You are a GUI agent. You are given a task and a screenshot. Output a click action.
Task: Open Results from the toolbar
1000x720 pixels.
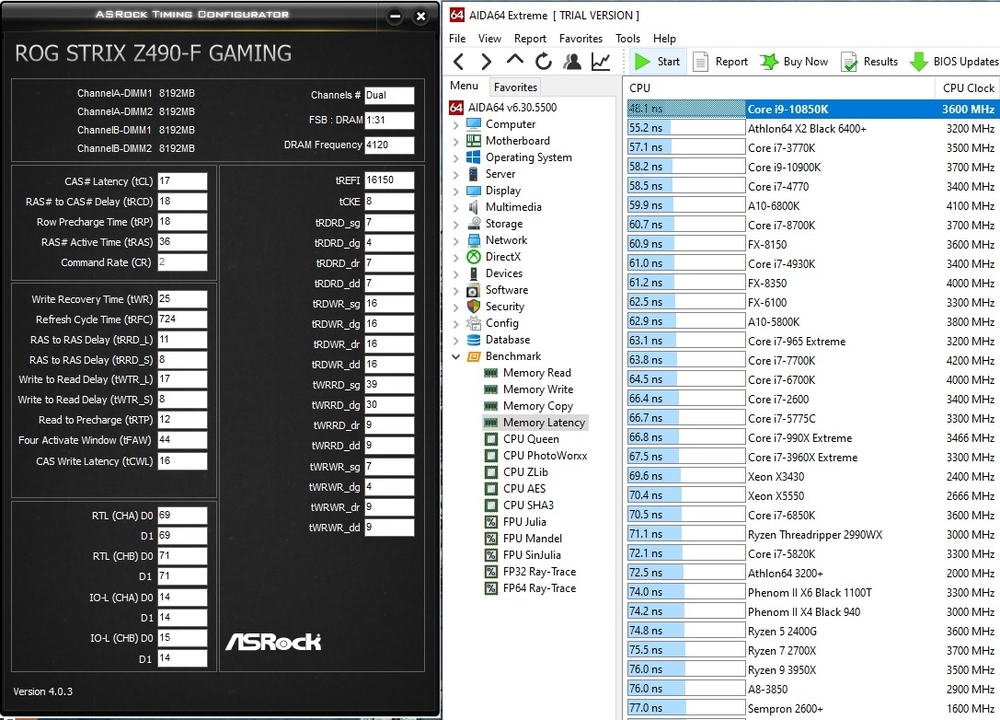point(869,61)
